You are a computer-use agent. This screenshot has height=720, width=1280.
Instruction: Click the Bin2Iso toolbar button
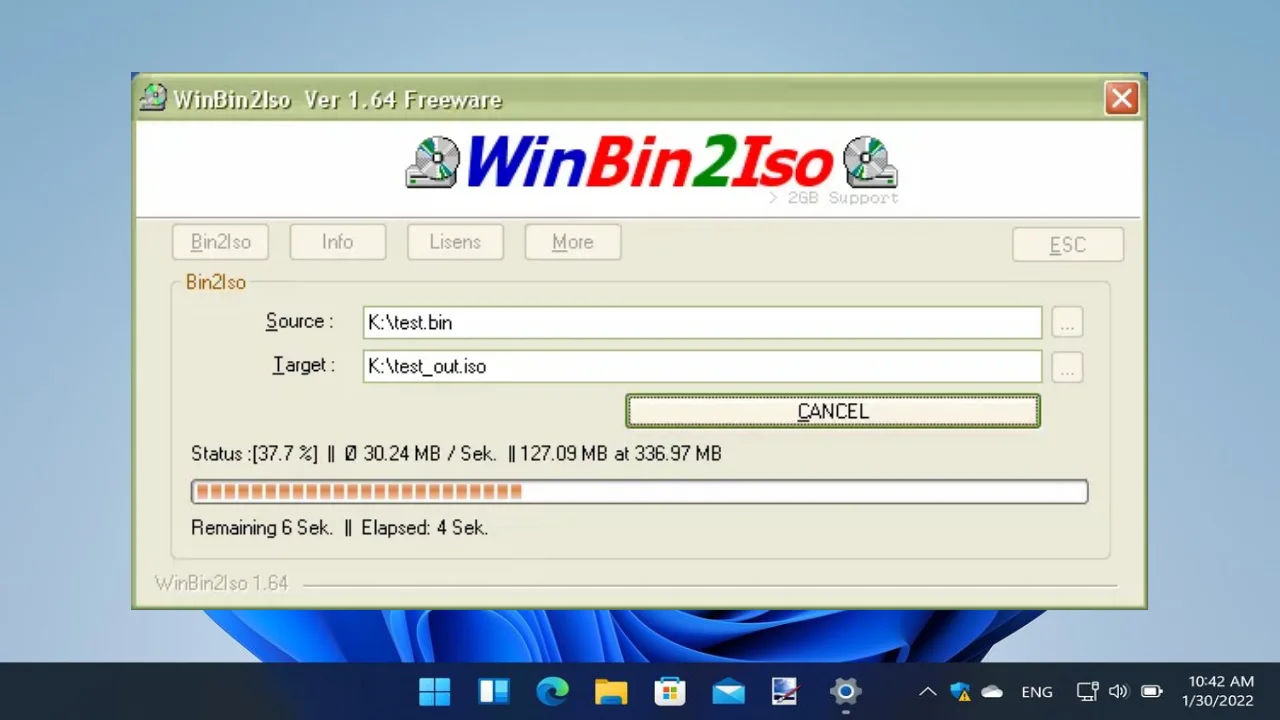tap(220, 242)
